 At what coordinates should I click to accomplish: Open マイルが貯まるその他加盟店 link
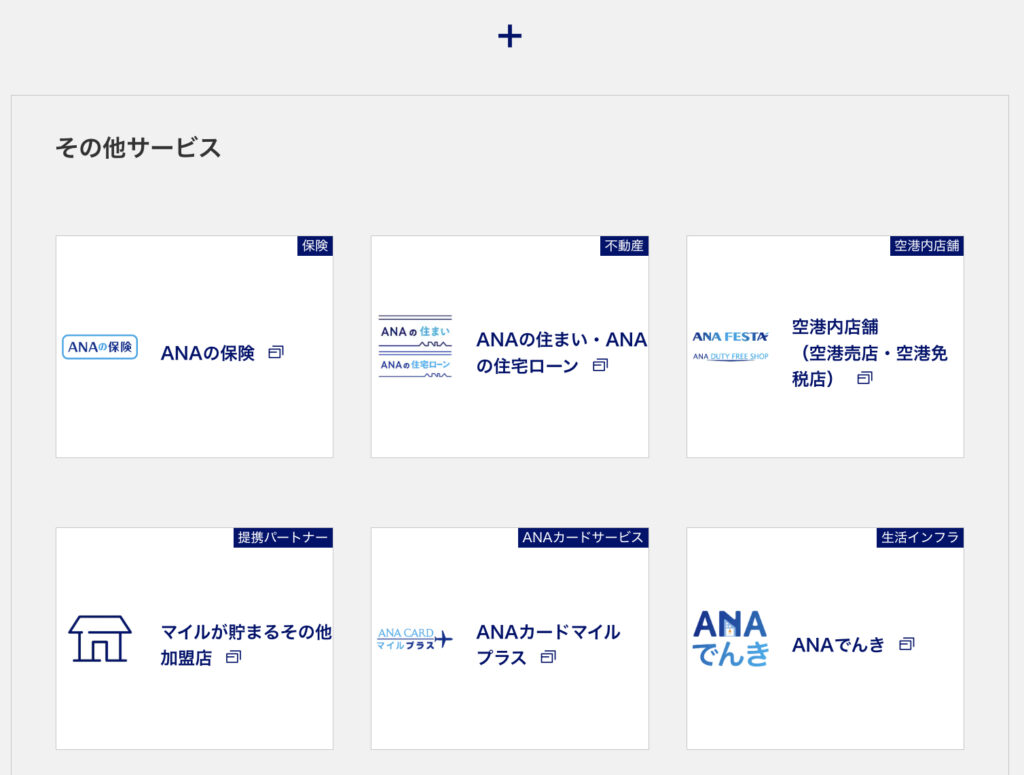click(245, 644)
